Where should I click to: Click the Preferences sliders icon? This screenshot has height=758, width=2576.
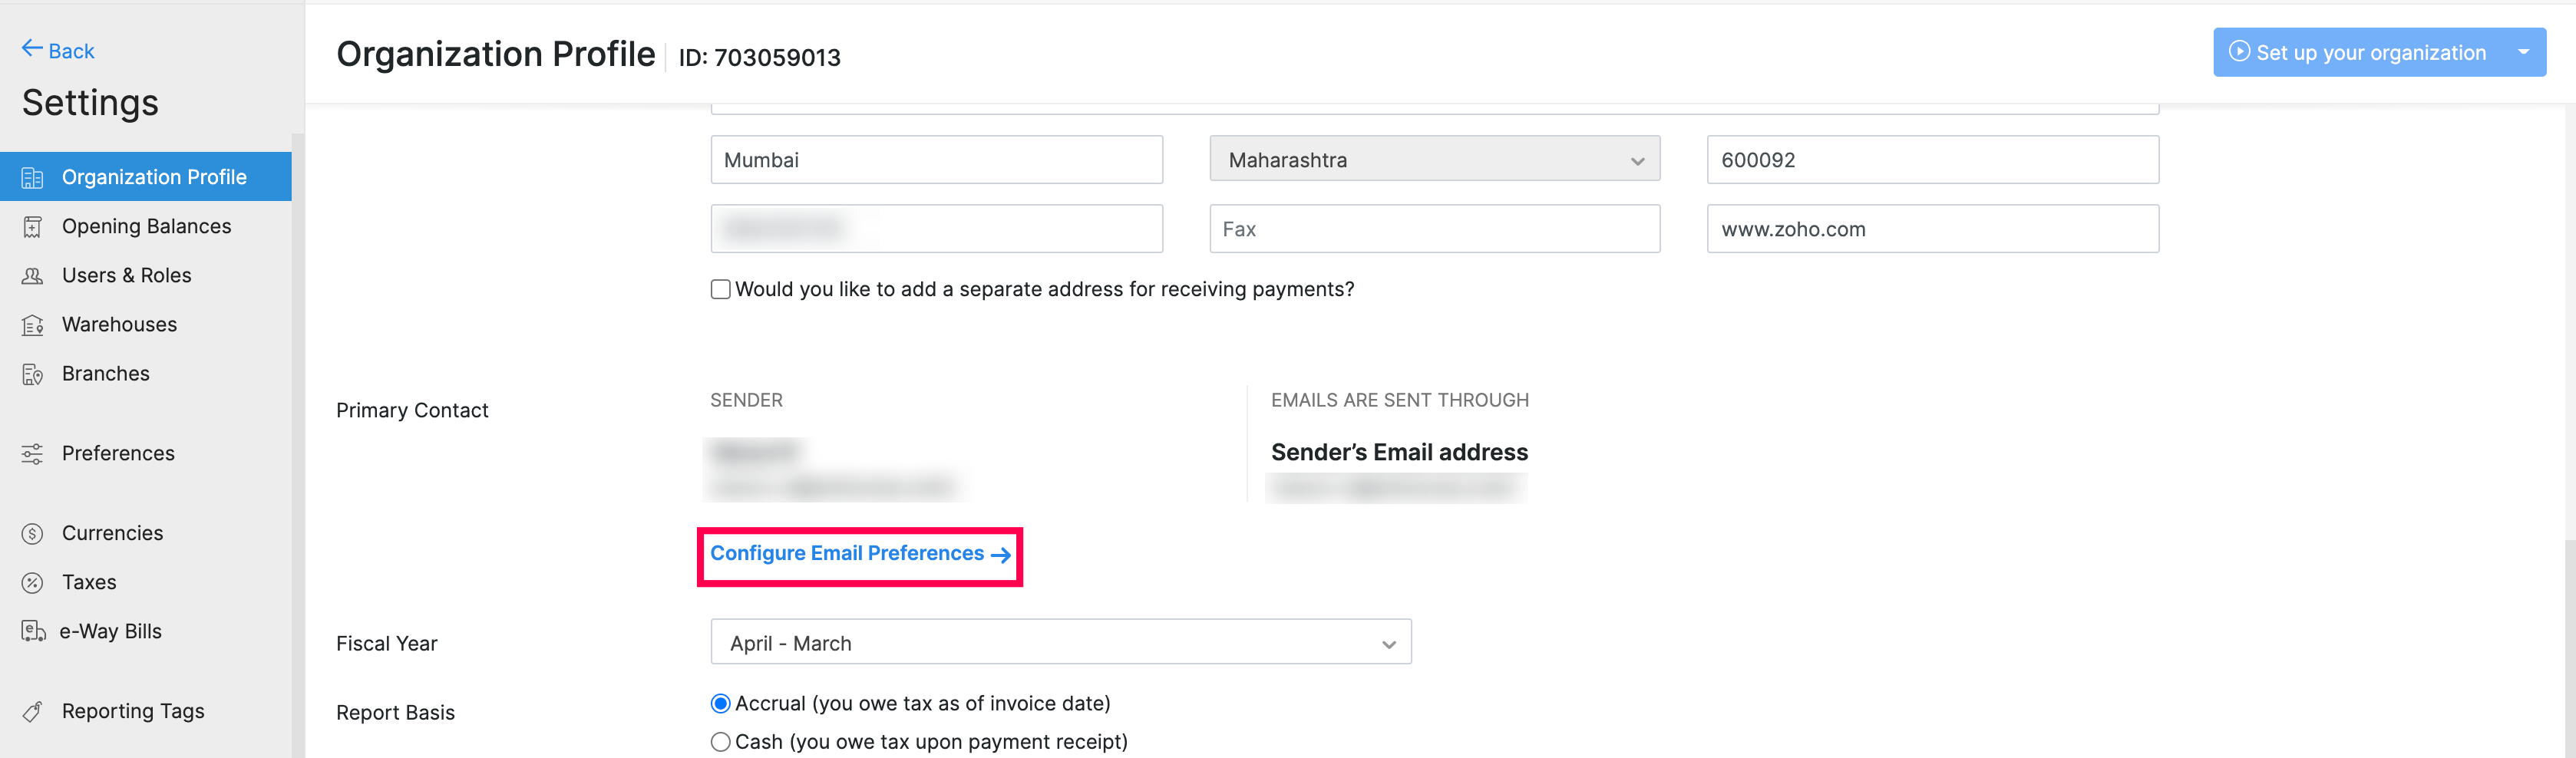click(32, 454)
